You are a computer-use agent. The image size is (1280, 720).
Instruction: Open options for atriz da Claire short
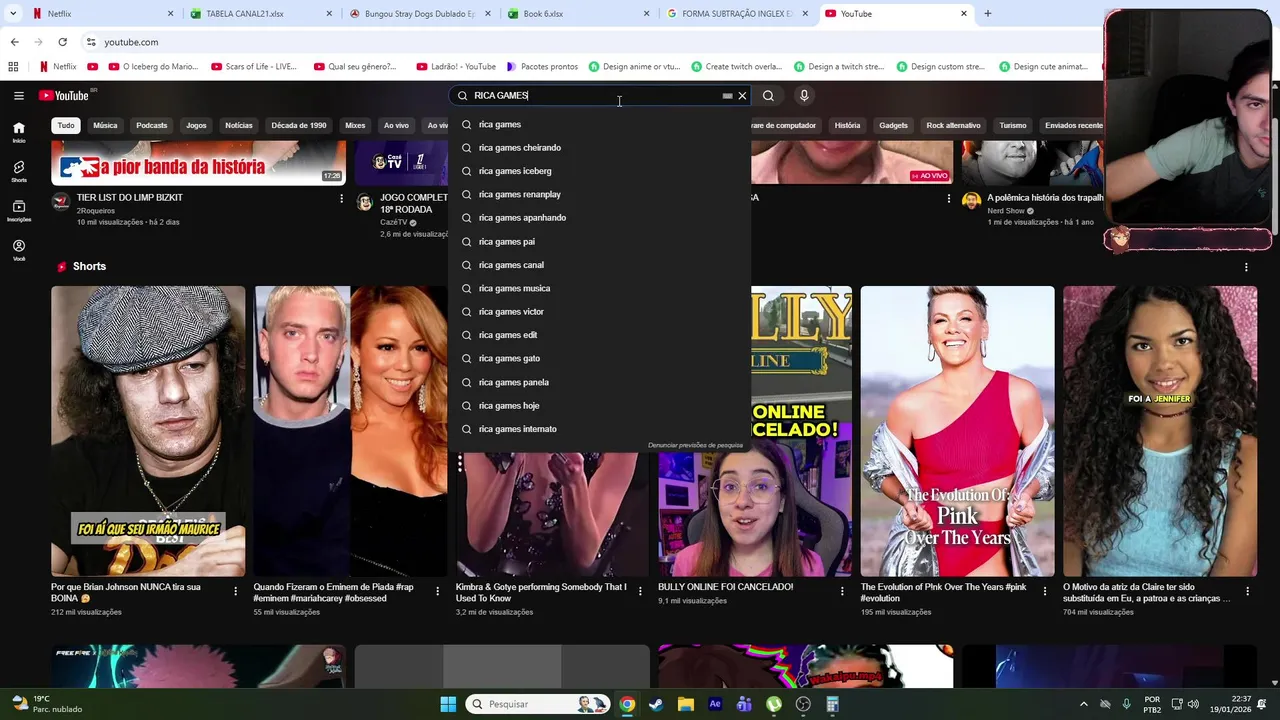click(1247, 591)
